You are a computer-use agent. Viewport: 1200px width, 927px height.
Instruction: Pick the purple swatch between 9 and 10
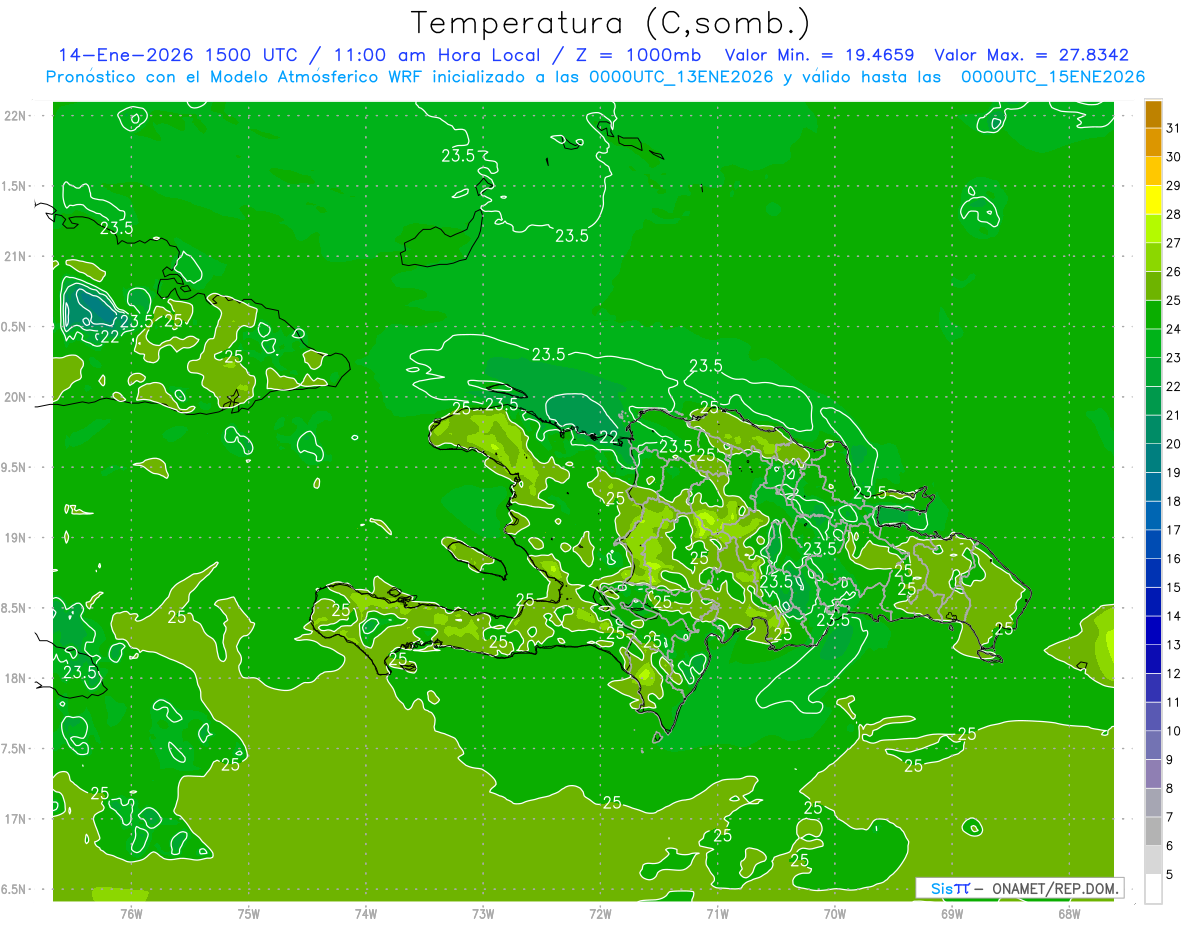point(1153,745)
